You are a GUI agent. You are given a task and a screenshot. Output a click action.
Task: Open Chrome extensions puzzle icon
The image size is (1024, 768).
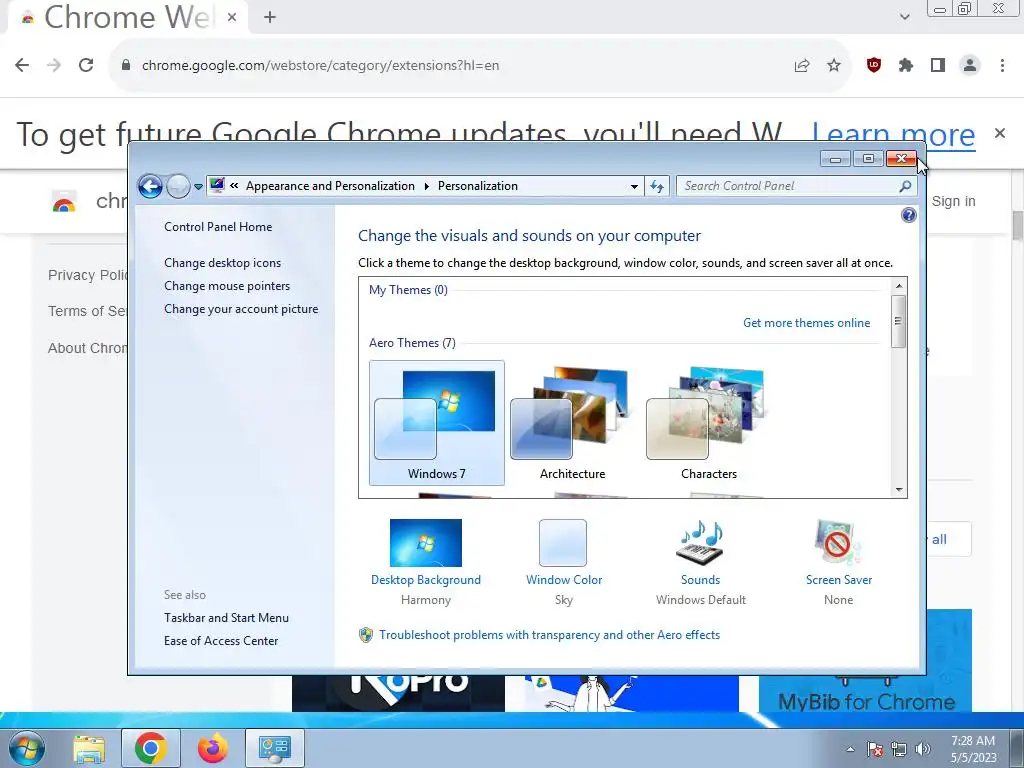coord(906,65)
